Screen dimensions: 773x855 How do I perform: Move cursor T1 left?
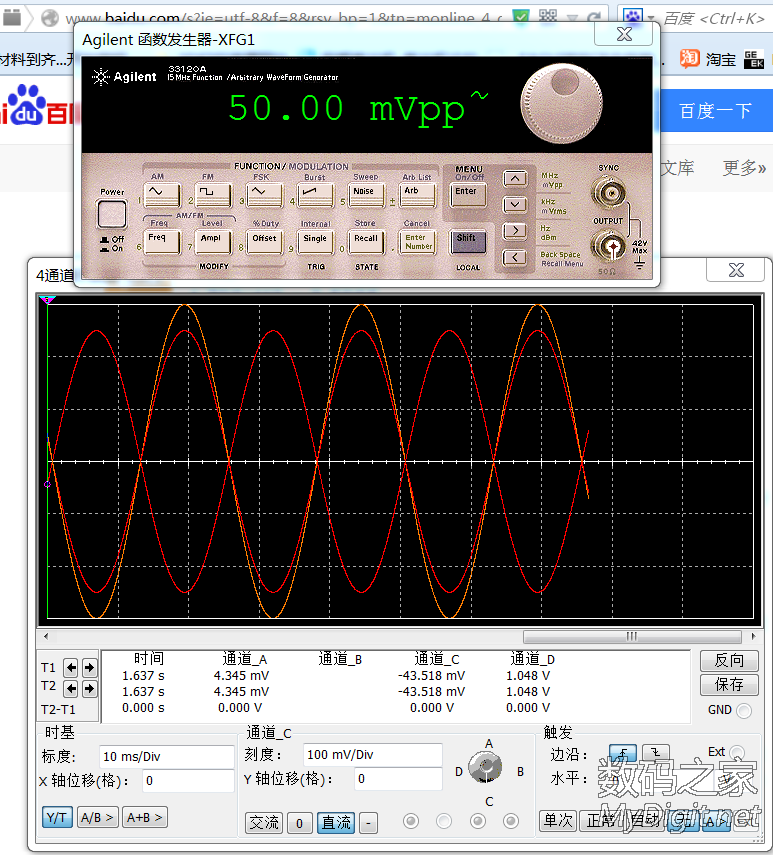70,667
